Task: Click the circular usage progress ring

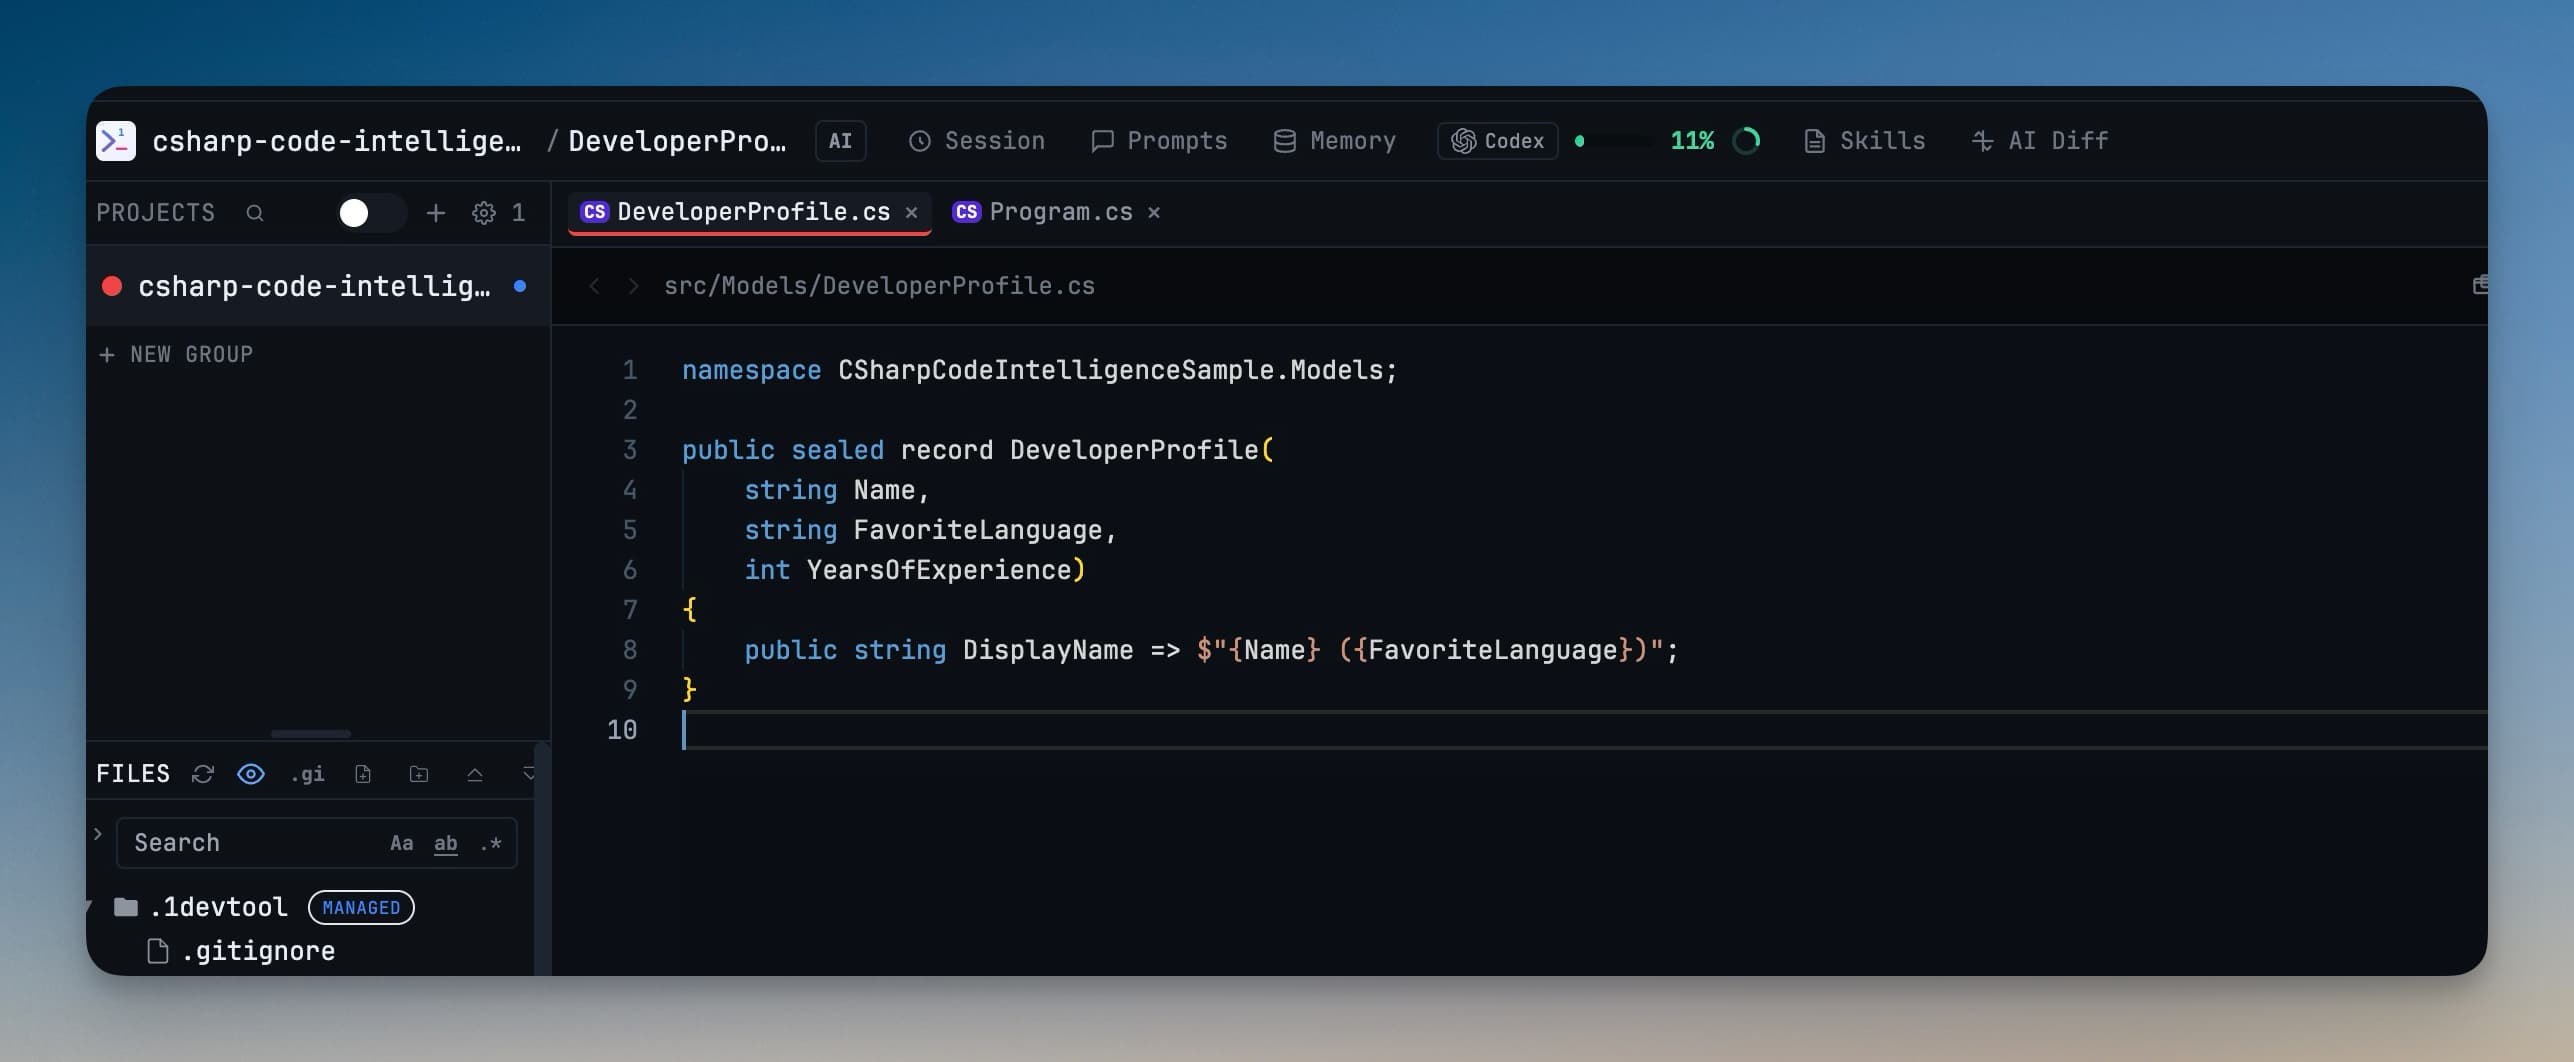Action: (1746, 141)
